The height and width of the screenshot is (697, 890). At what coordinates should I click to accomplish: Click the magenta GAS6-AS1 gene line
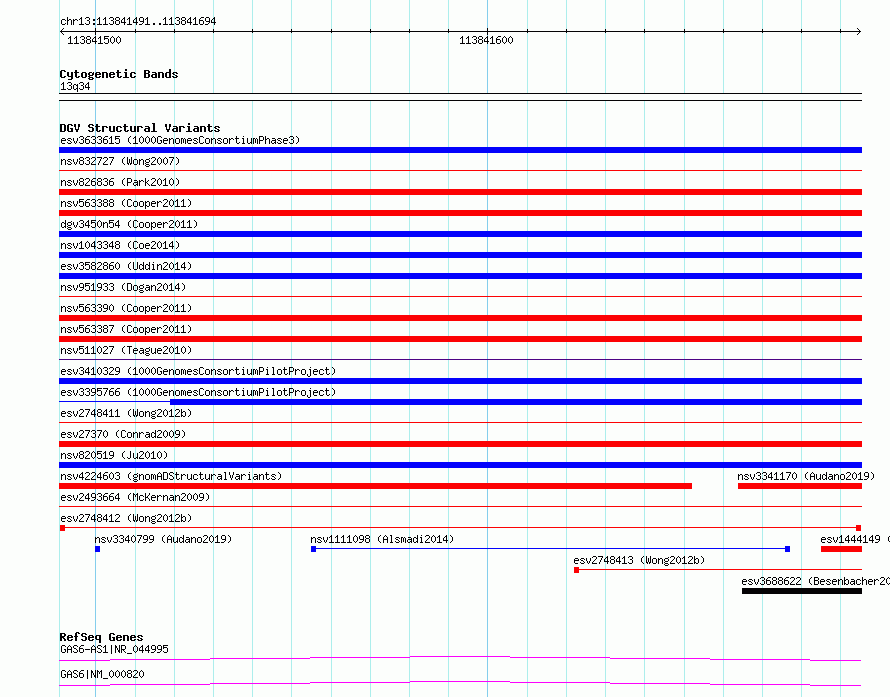click(460, 658)
